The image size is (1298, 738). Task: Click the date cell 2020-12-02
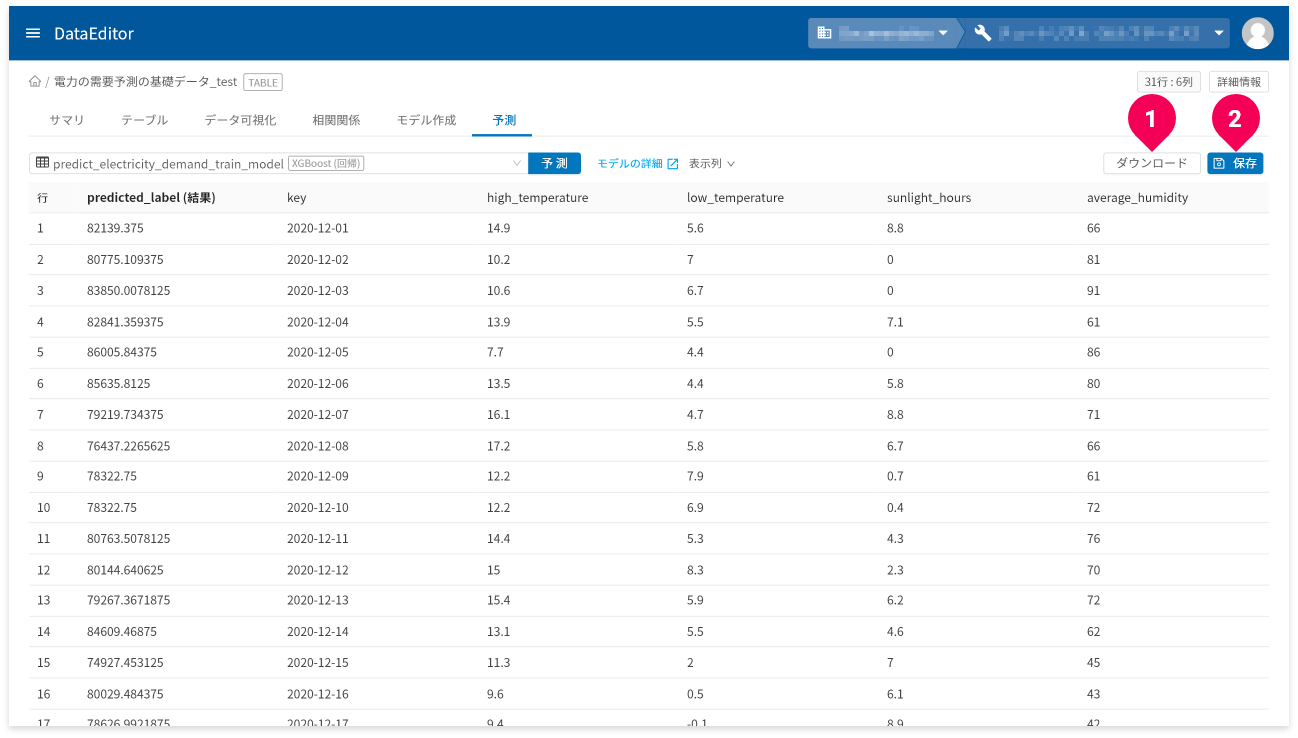pos(318,259)
